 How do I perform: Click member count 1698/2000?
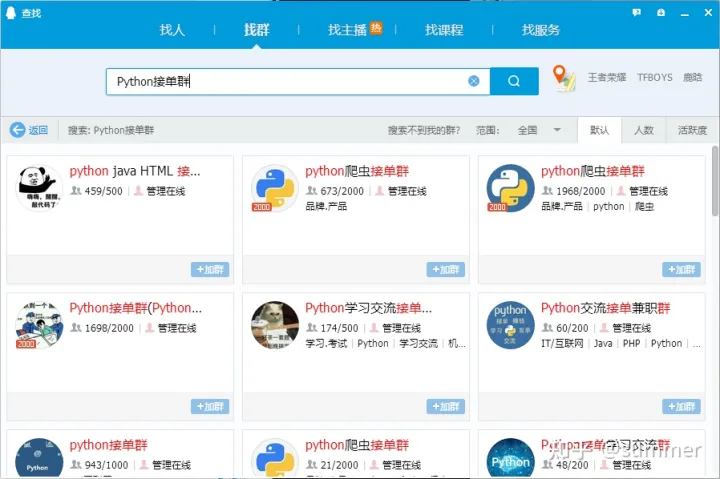click(109, 328)
